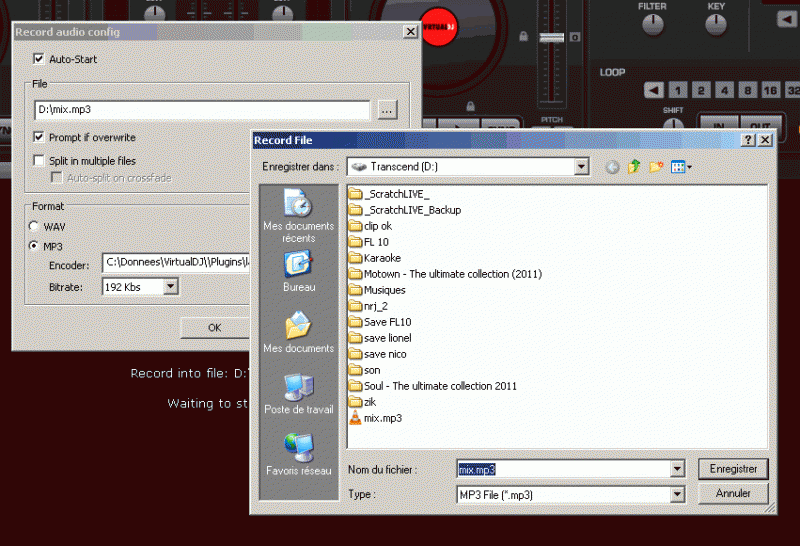Close the Record audio config dialog
The width and height of the screenshot is (800, 546).
pos(410,32)
